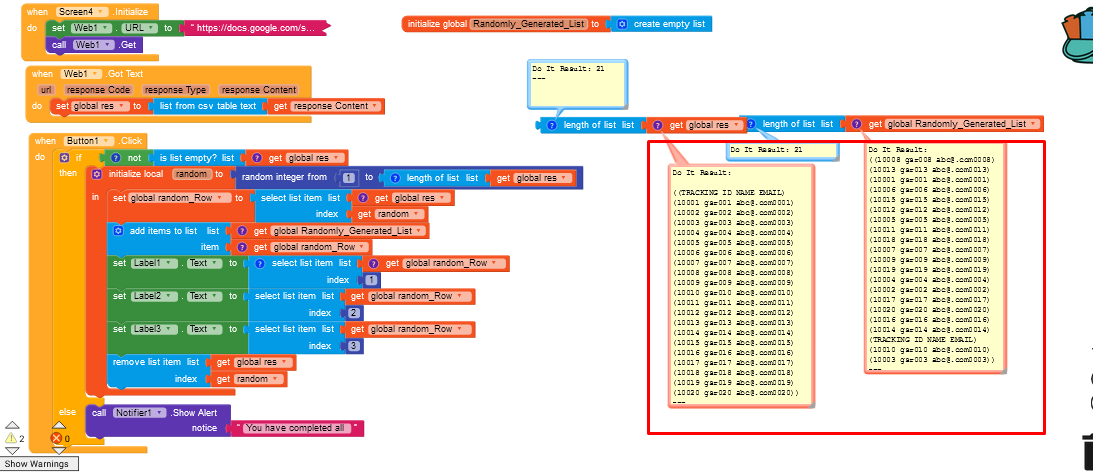Click the red error X indicator
This screenshot has height=474, width=1093.
[x=57, y=438]
